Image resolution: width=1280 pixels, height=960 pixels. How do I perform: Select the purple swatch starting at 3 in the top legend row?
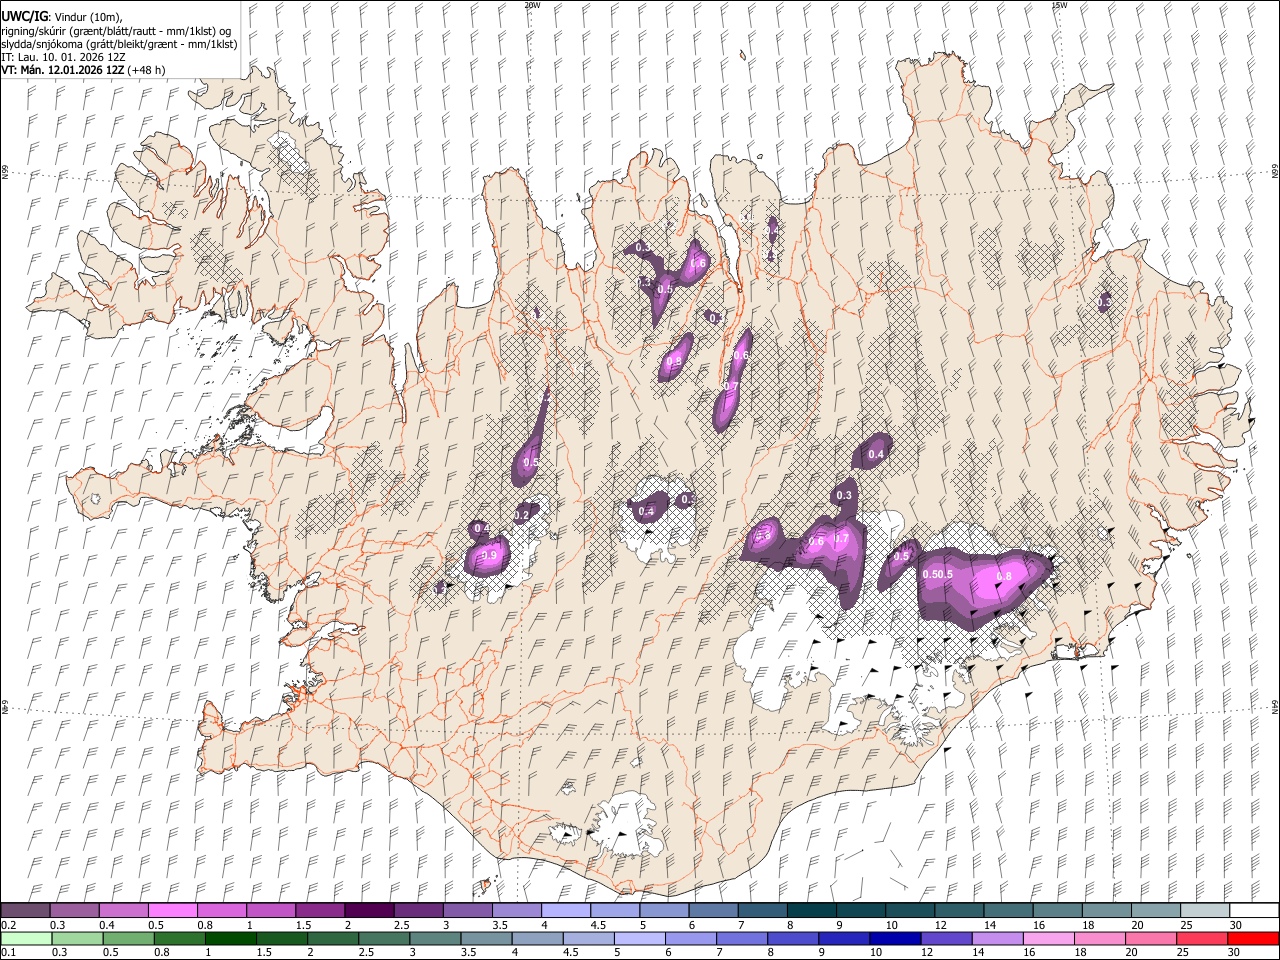467,910
